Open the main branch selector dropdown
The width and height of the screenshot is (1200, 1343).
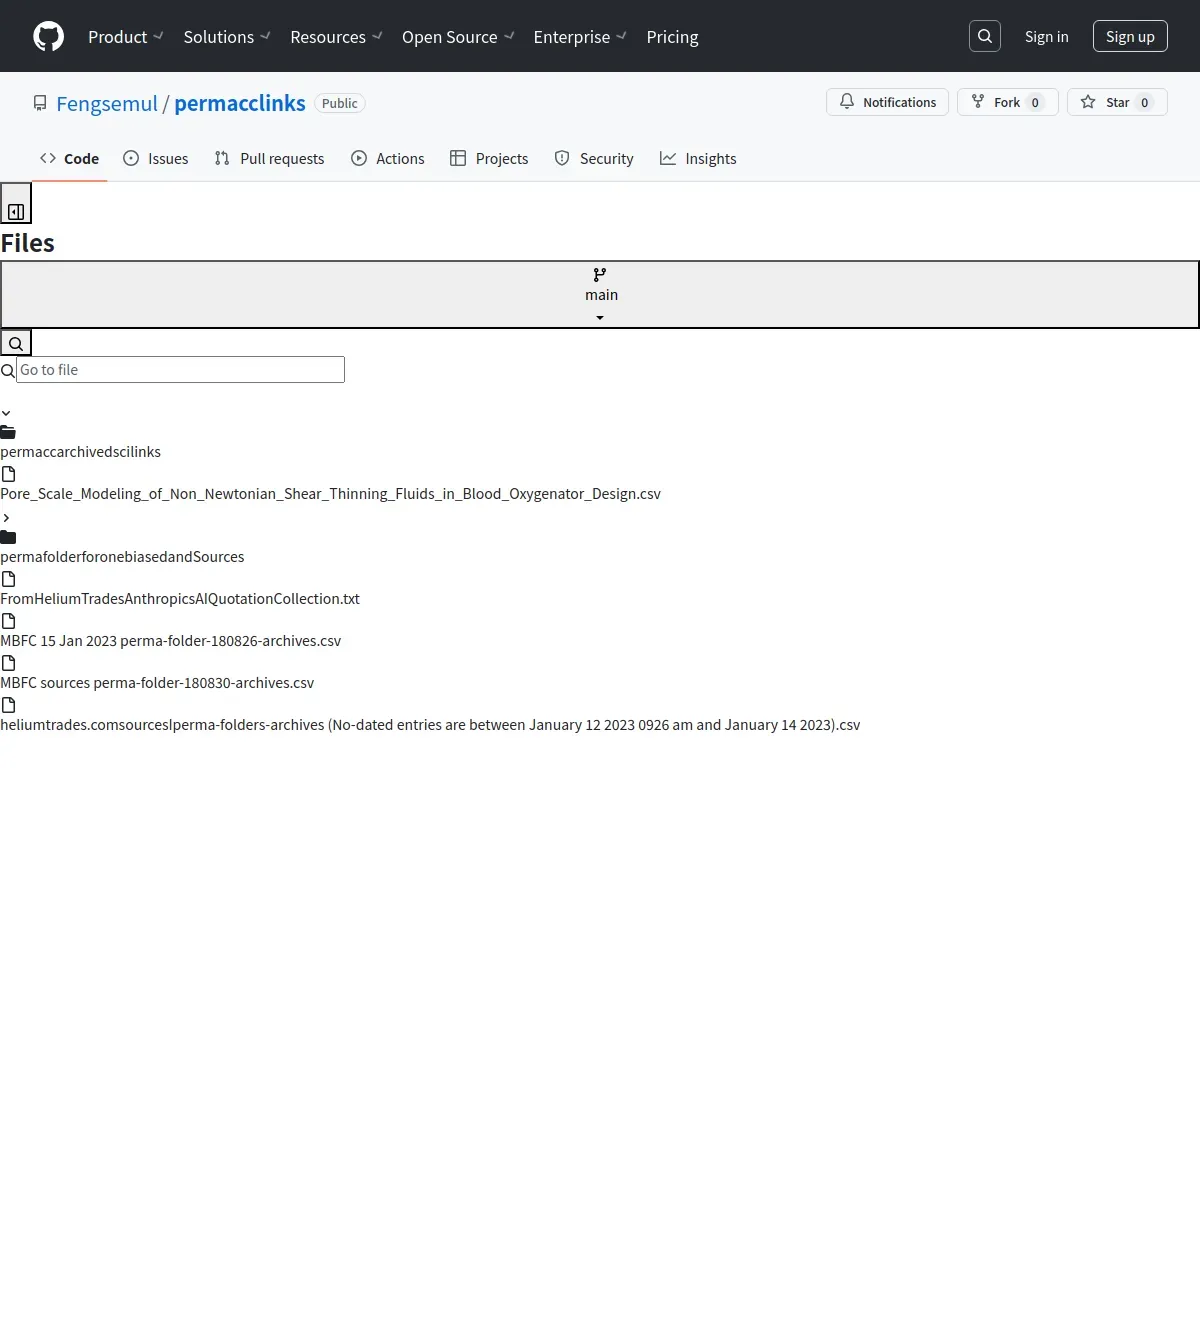pyautogui.click(x=600, y=295)
